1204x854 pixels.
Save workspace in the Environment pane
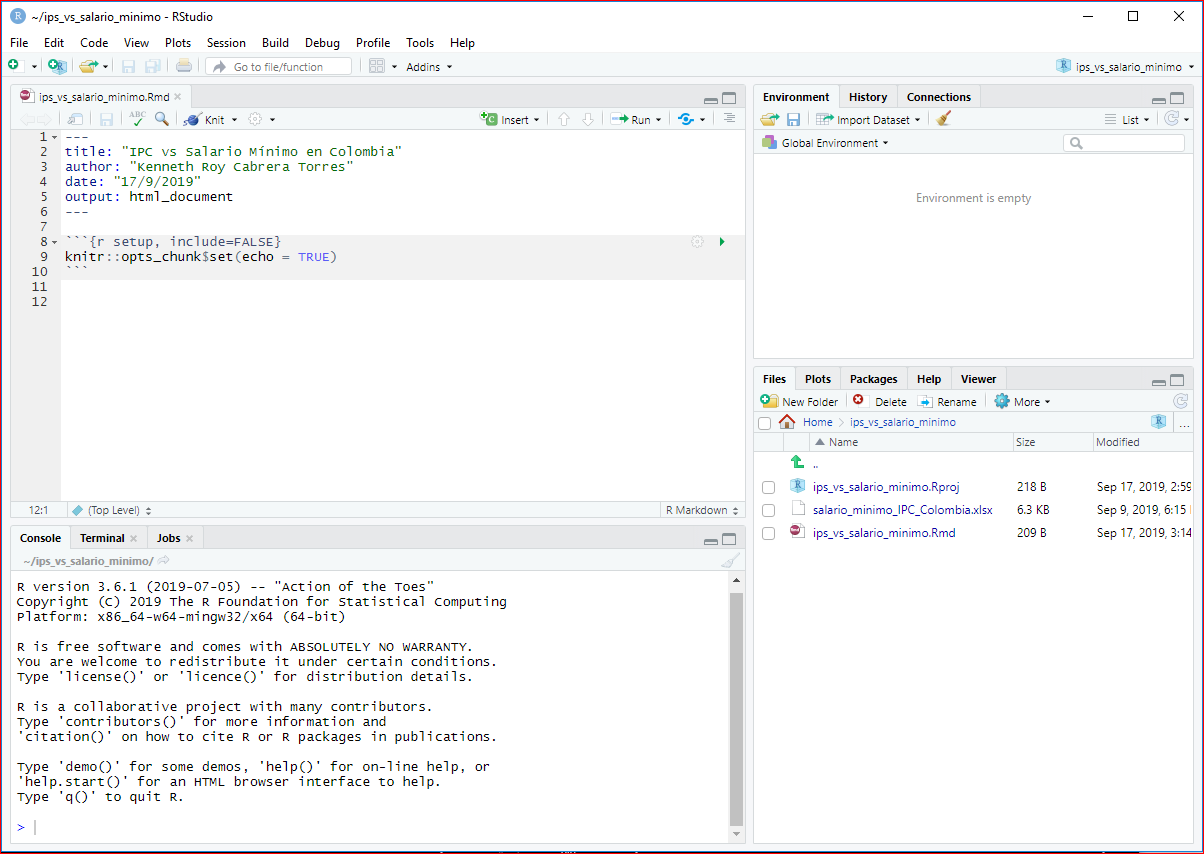click(x=794, y=119)
